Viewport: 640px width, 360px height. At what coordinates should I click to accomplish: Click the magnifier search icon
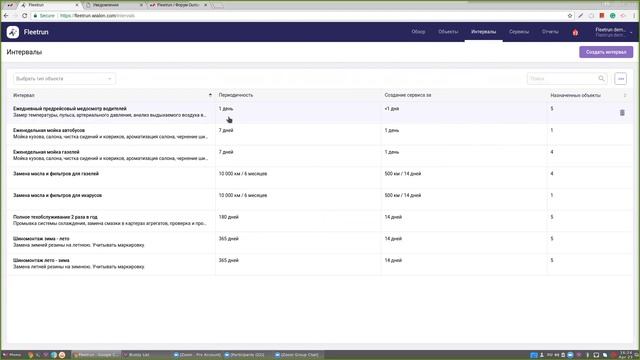(x=601, y=78)
